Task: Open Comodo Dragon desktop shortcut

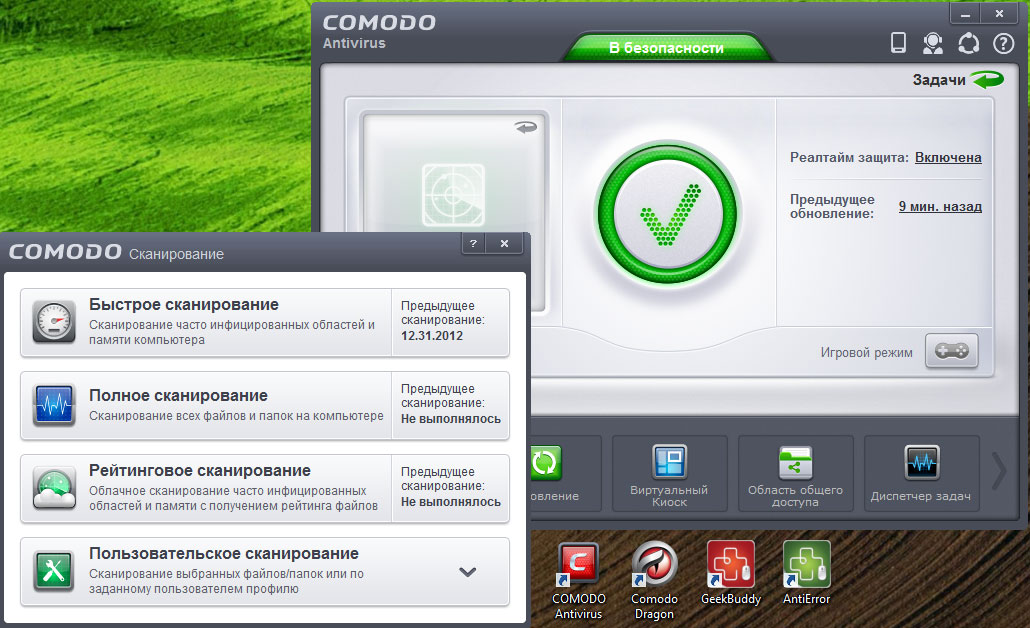Action: pyautogui.click(x=654, y=581)
